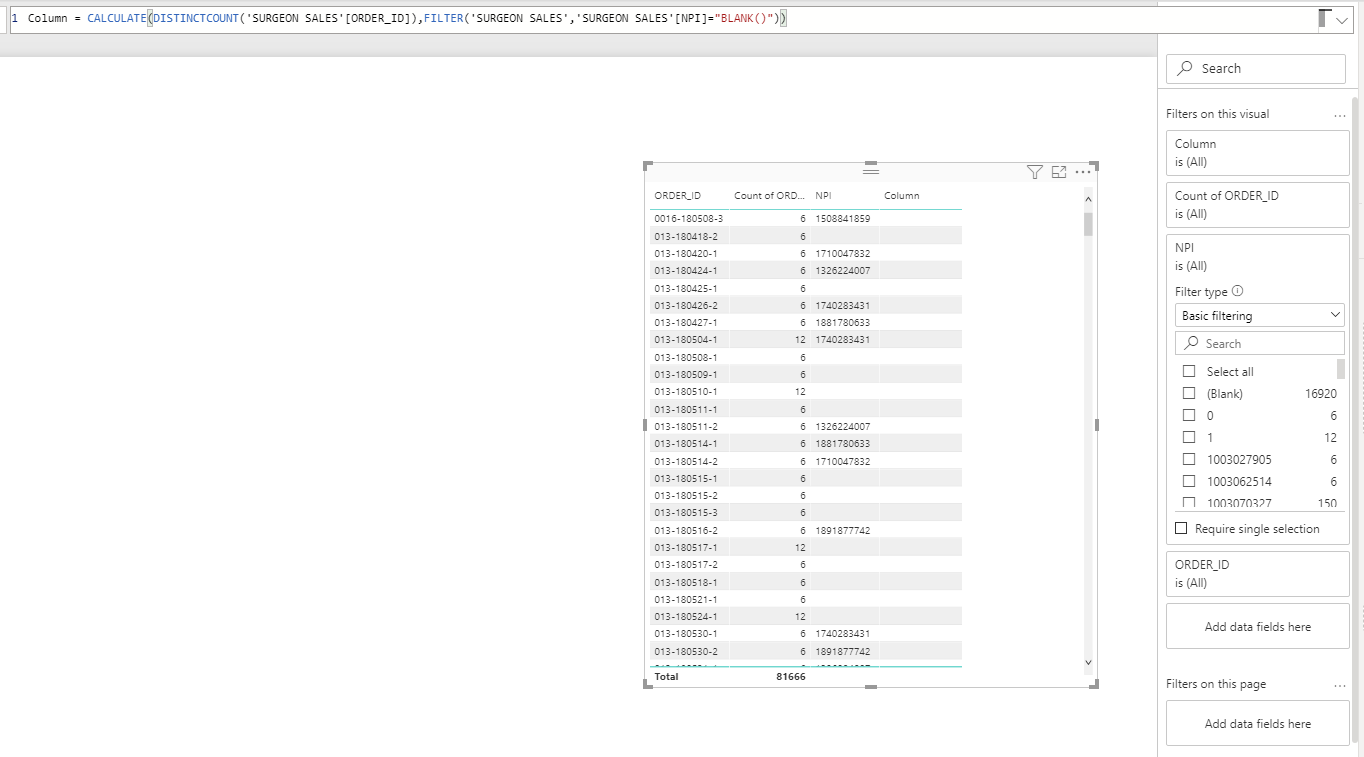Tick the Select all checkbox

(x=1189, y=371)
